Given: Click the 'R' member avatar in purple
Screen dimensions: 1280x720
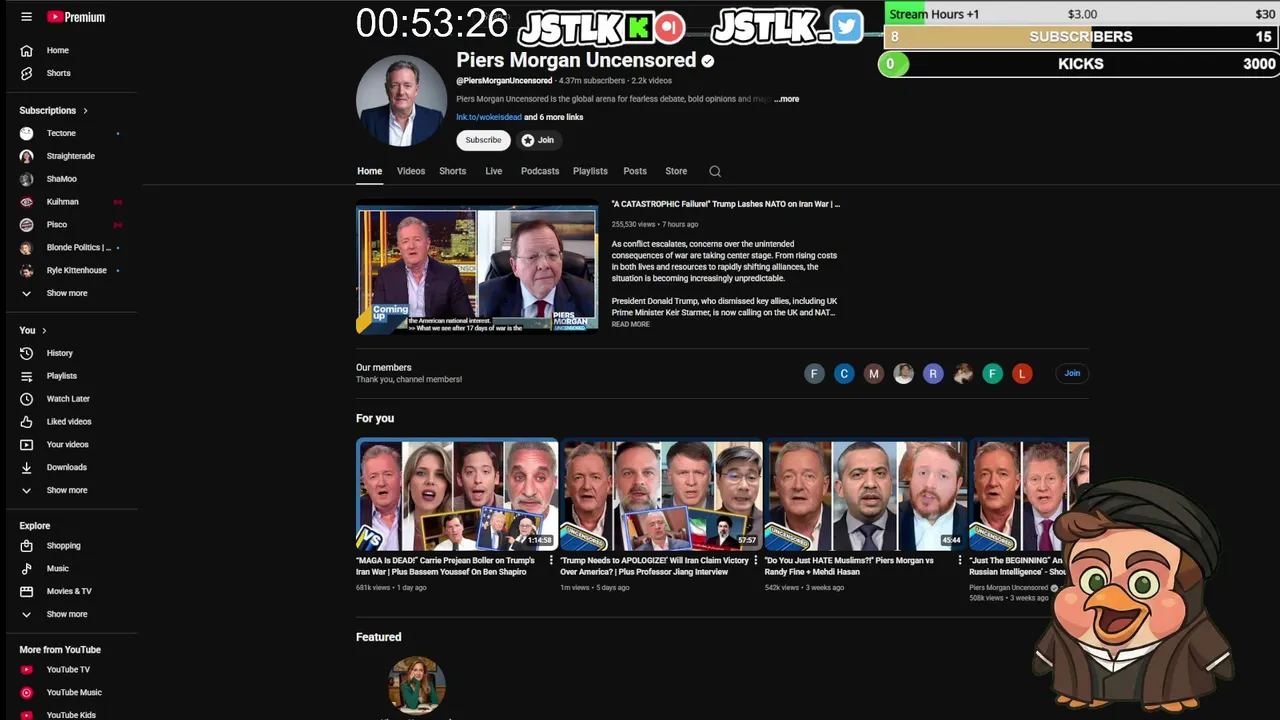Looking at the screenshot, I should click(933, 373).
